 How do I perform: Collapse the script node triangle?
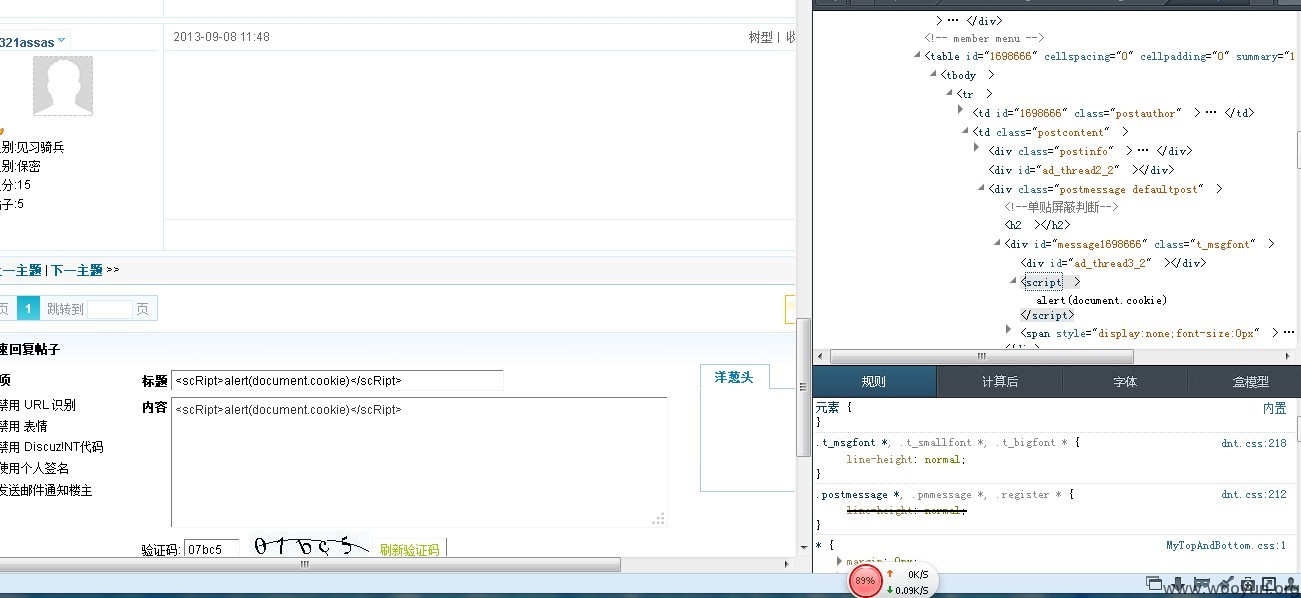1013,282
